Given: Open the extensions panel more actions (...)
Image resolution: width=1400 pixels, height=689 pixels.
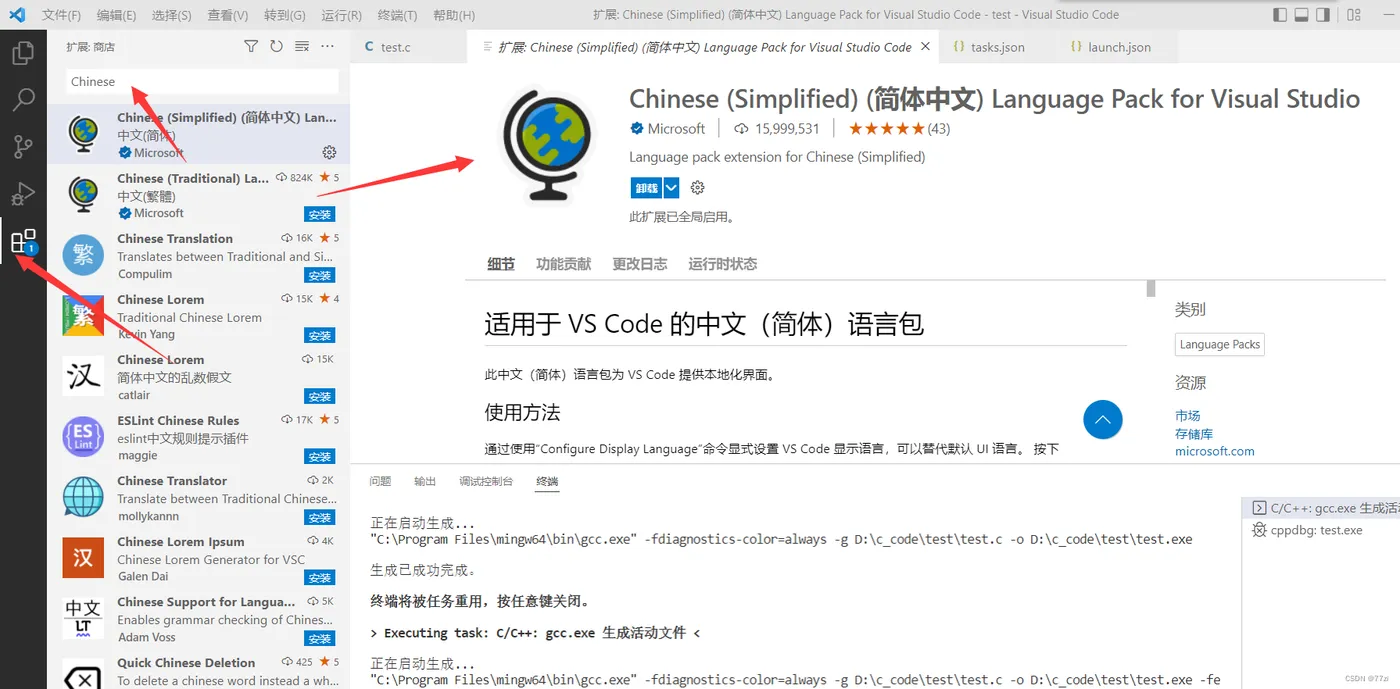Looking at the screenshot, I should tap(328, 46).
